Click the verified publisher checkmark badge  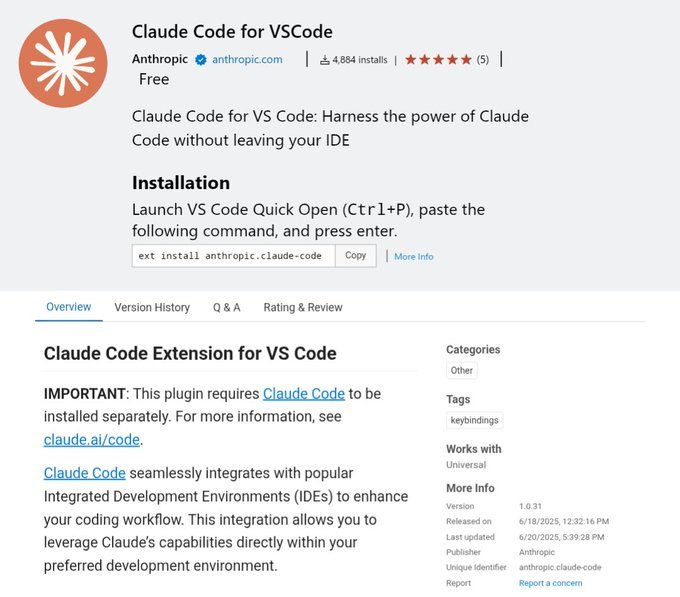(x=200, y=60)
